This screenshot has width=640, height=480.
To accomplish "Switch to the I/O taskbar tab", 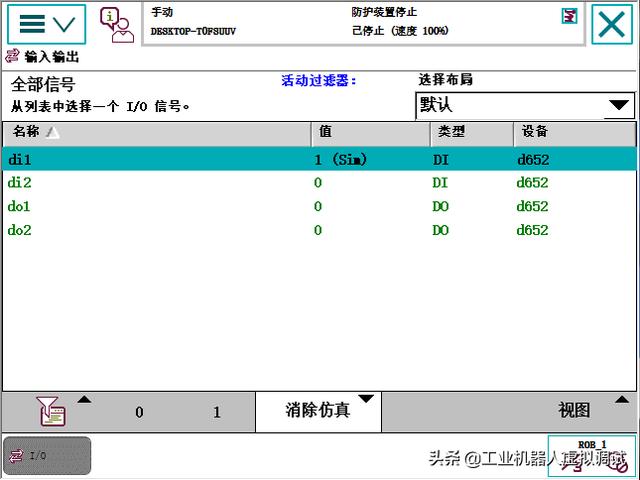I will click(47, 456).
